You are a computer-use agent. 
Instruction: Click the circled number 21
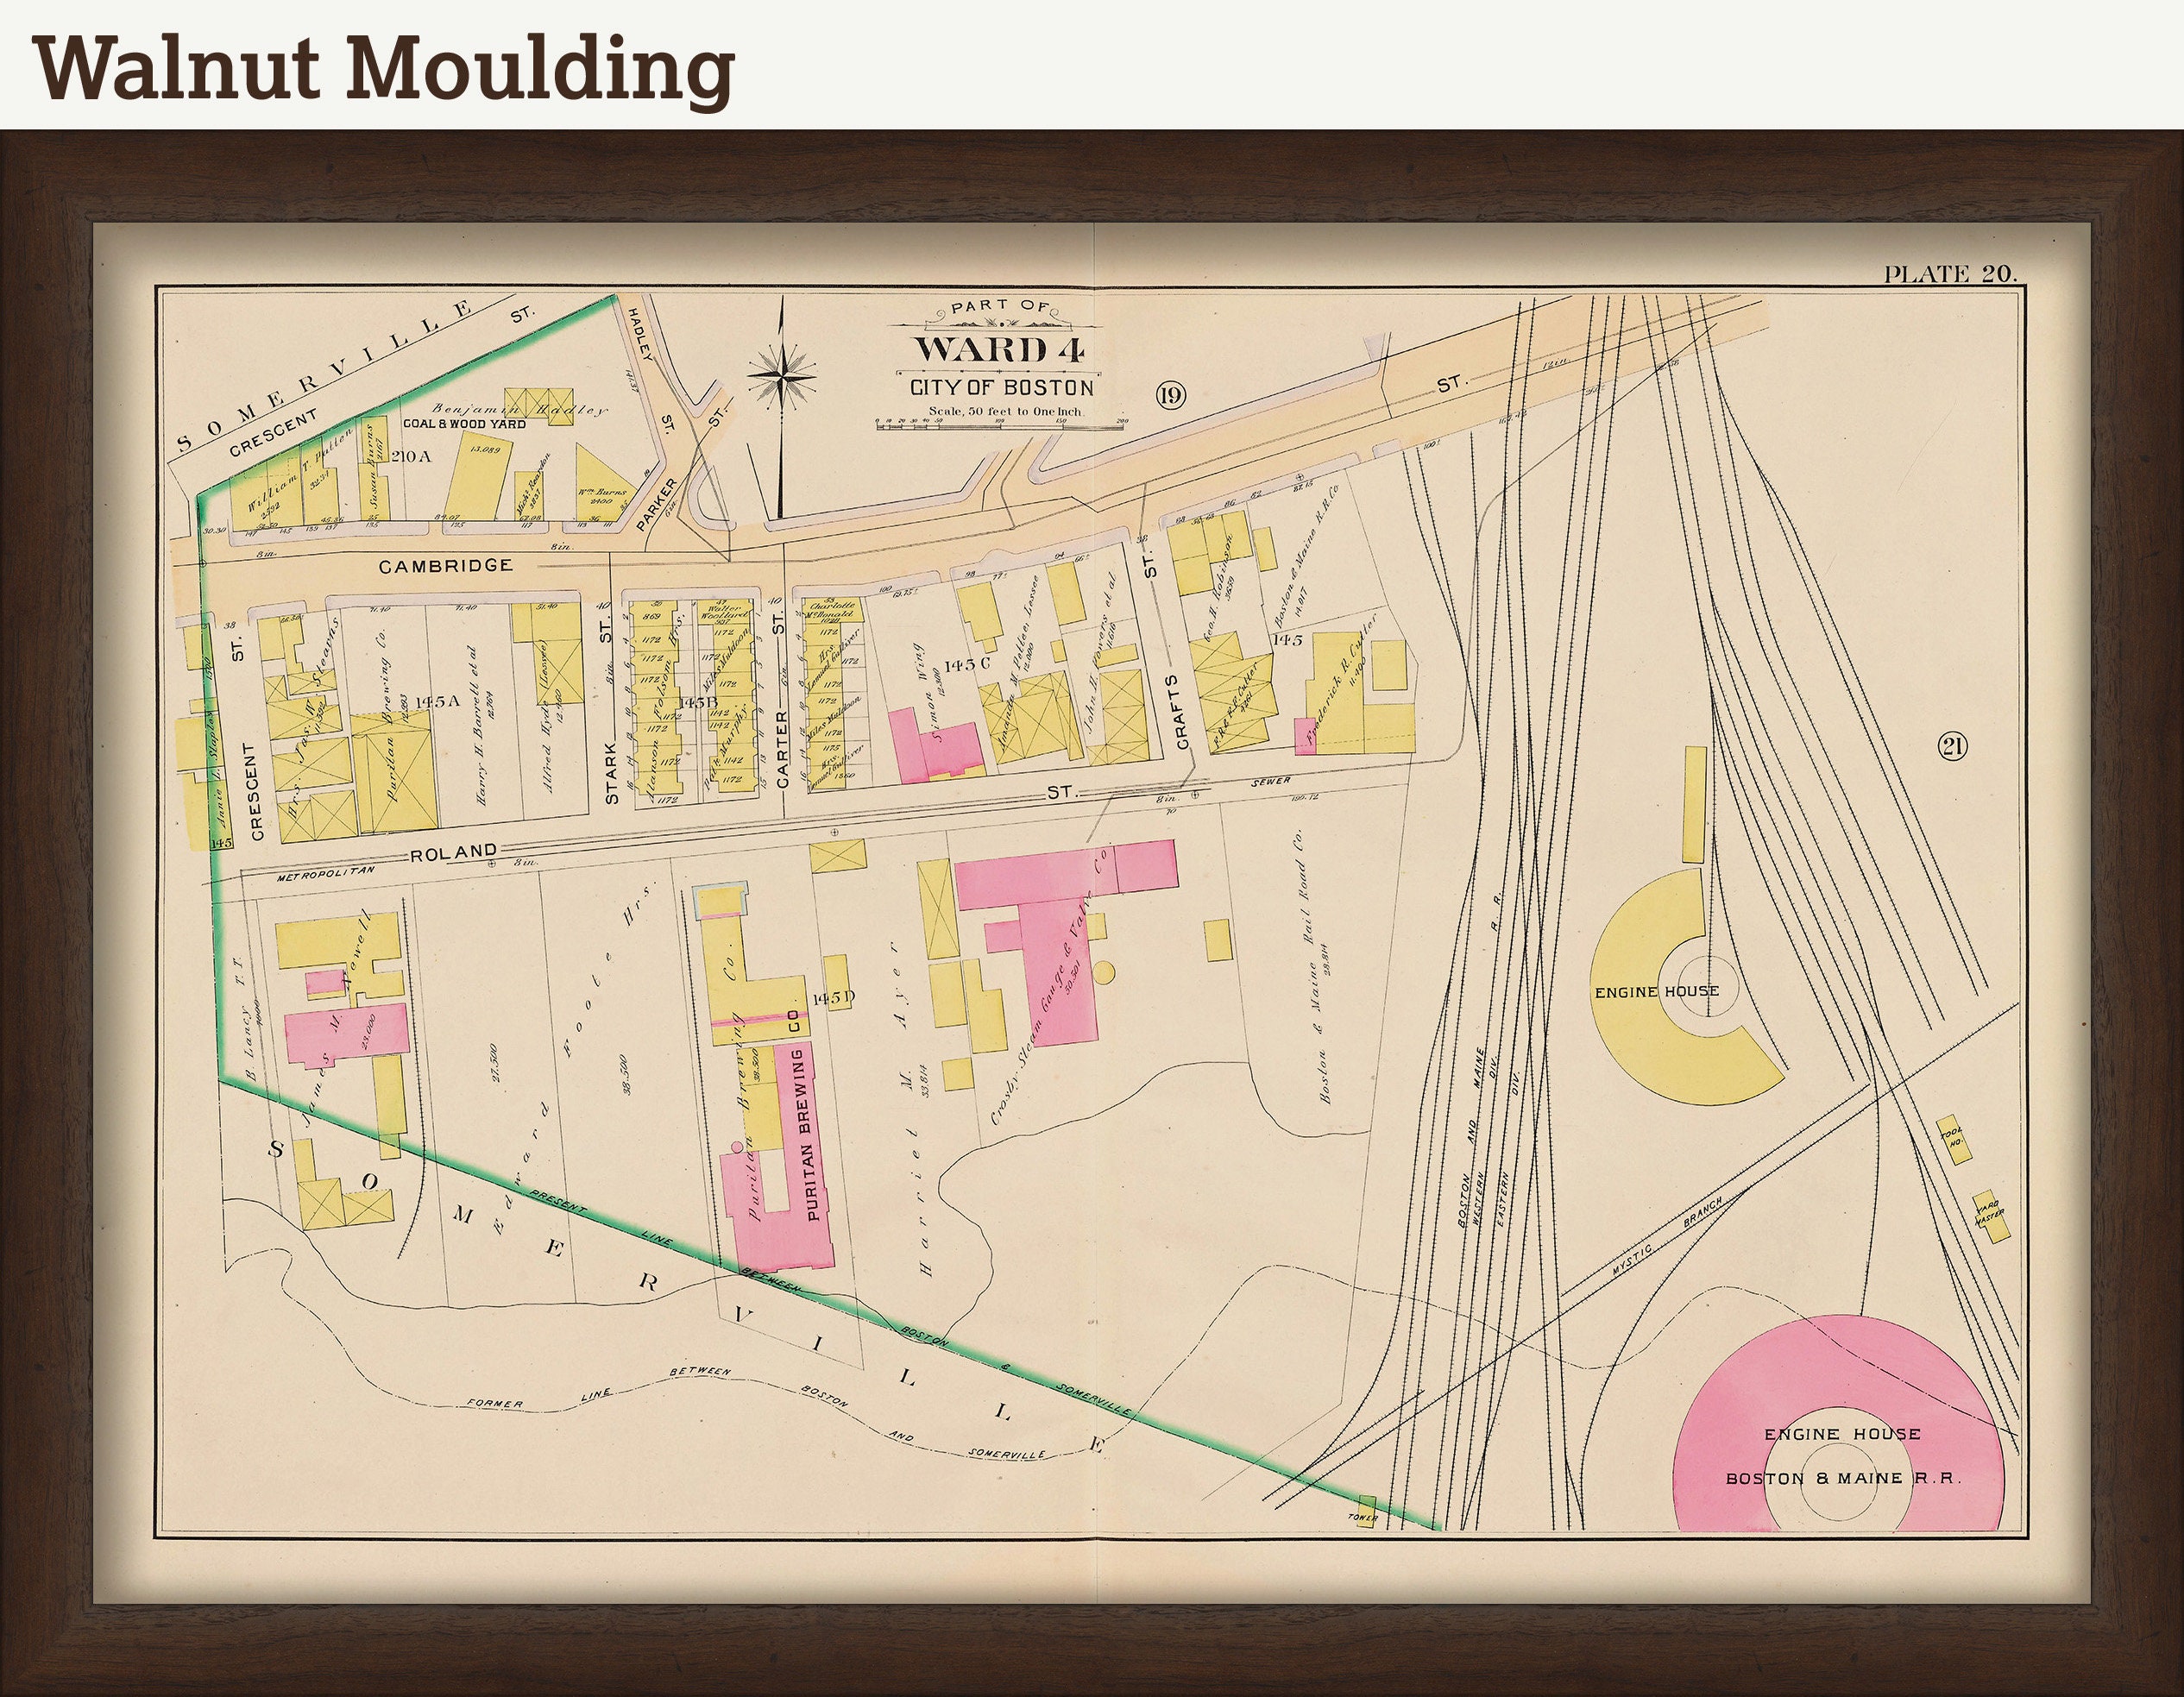(x=1952, y=746)
